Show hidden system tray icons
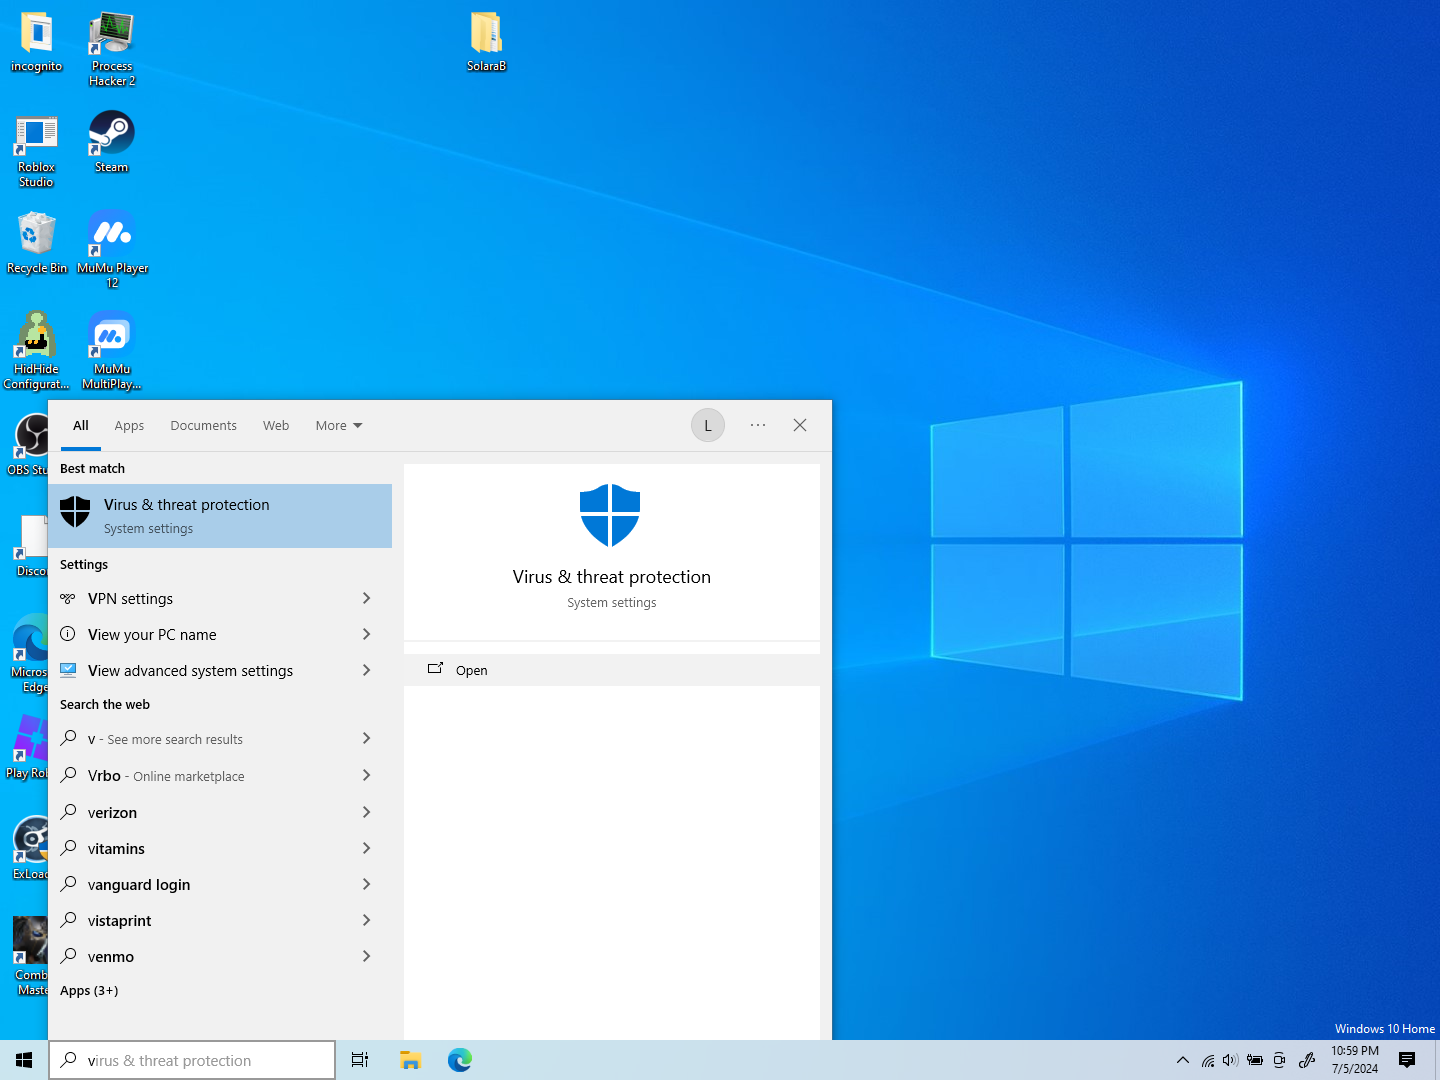The image size is (1440, 1080). coord(1183,1060)
